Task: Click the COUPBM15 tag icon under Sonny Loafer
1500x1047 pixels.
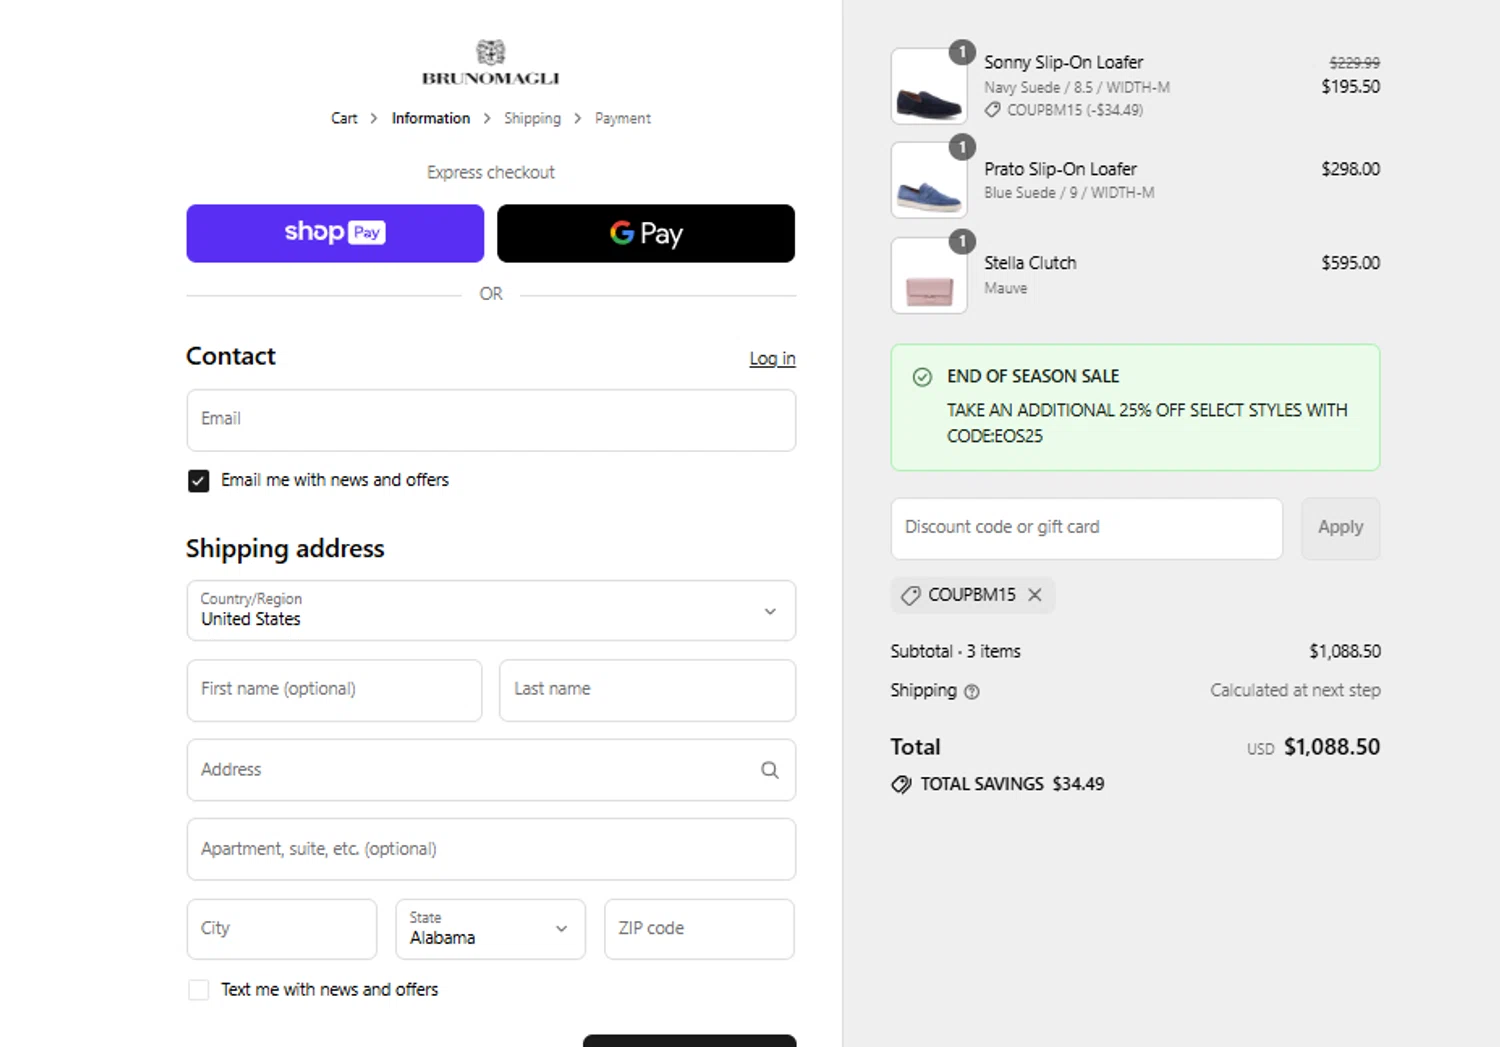Action: tap(992, 110)
